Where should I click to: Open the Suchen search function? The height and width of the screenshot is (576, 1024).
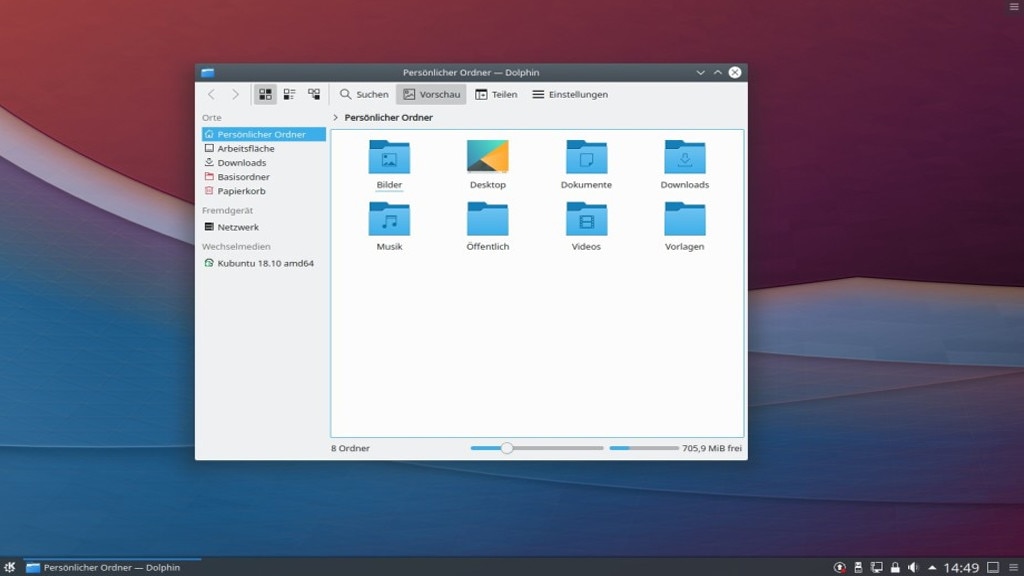pos(363,94)
